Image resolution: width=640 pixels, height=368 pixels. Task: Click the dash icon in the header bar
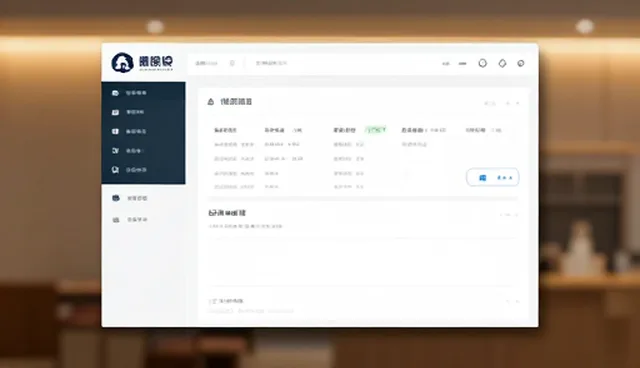click(462, 64)
